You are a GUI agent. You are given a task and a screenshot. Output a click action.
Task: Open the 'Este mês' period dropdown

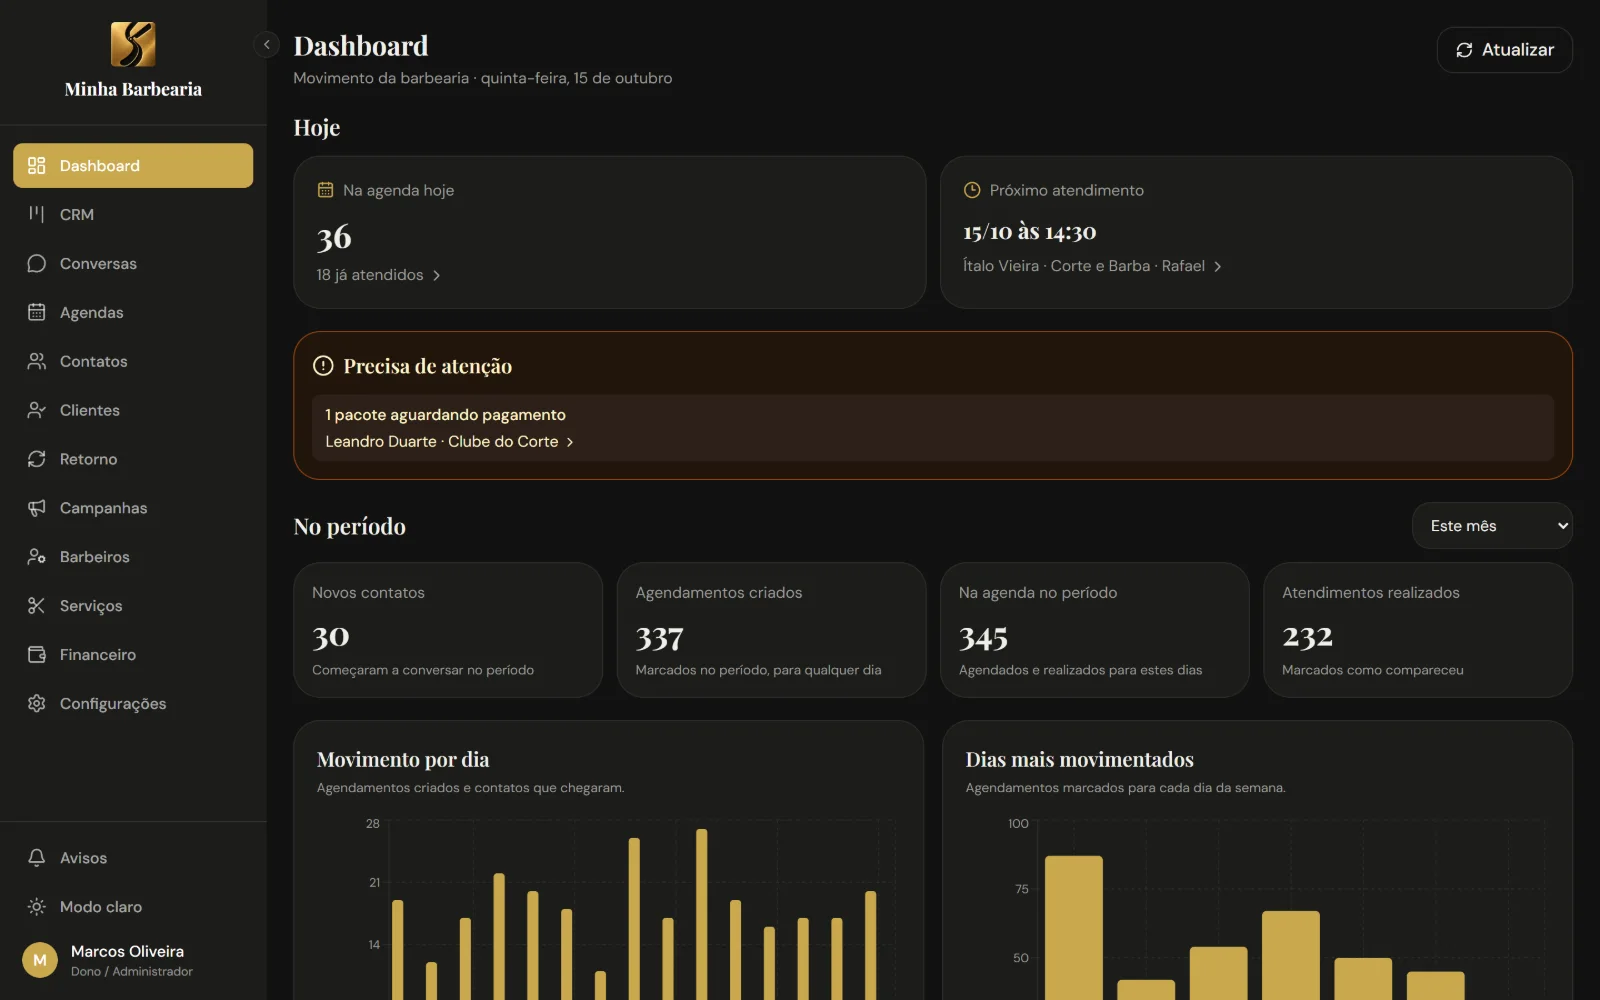1492,526
